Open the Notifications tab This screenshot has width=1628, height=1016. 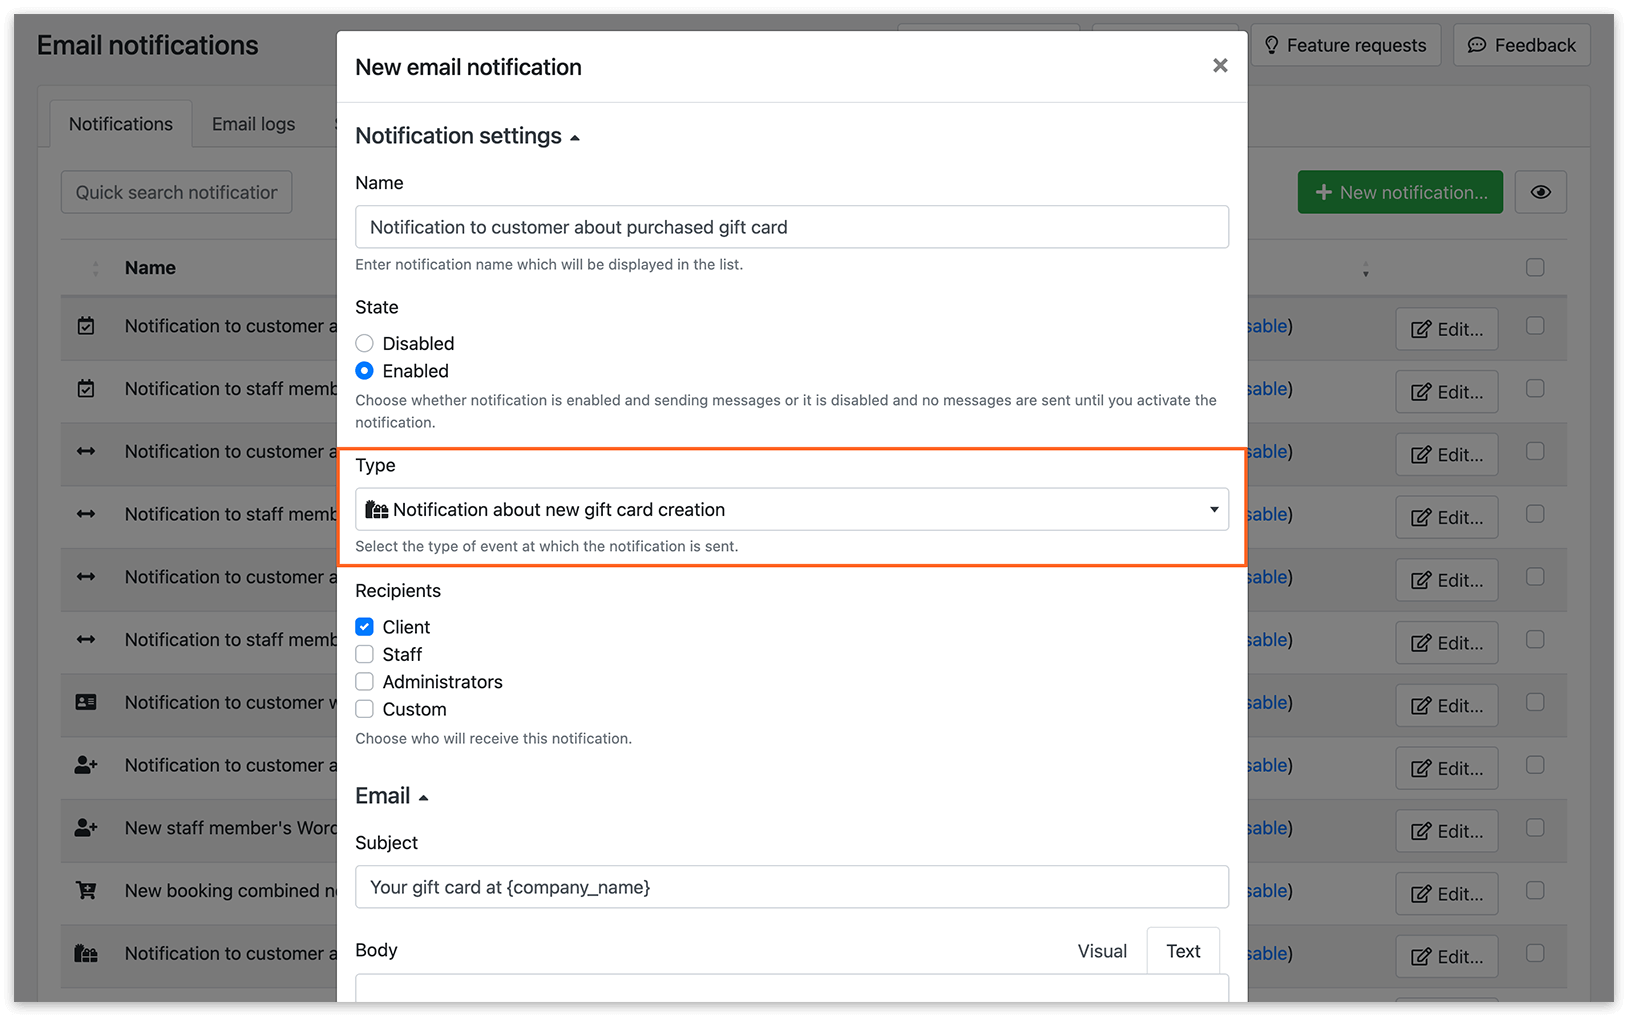[x=121, y=124]
